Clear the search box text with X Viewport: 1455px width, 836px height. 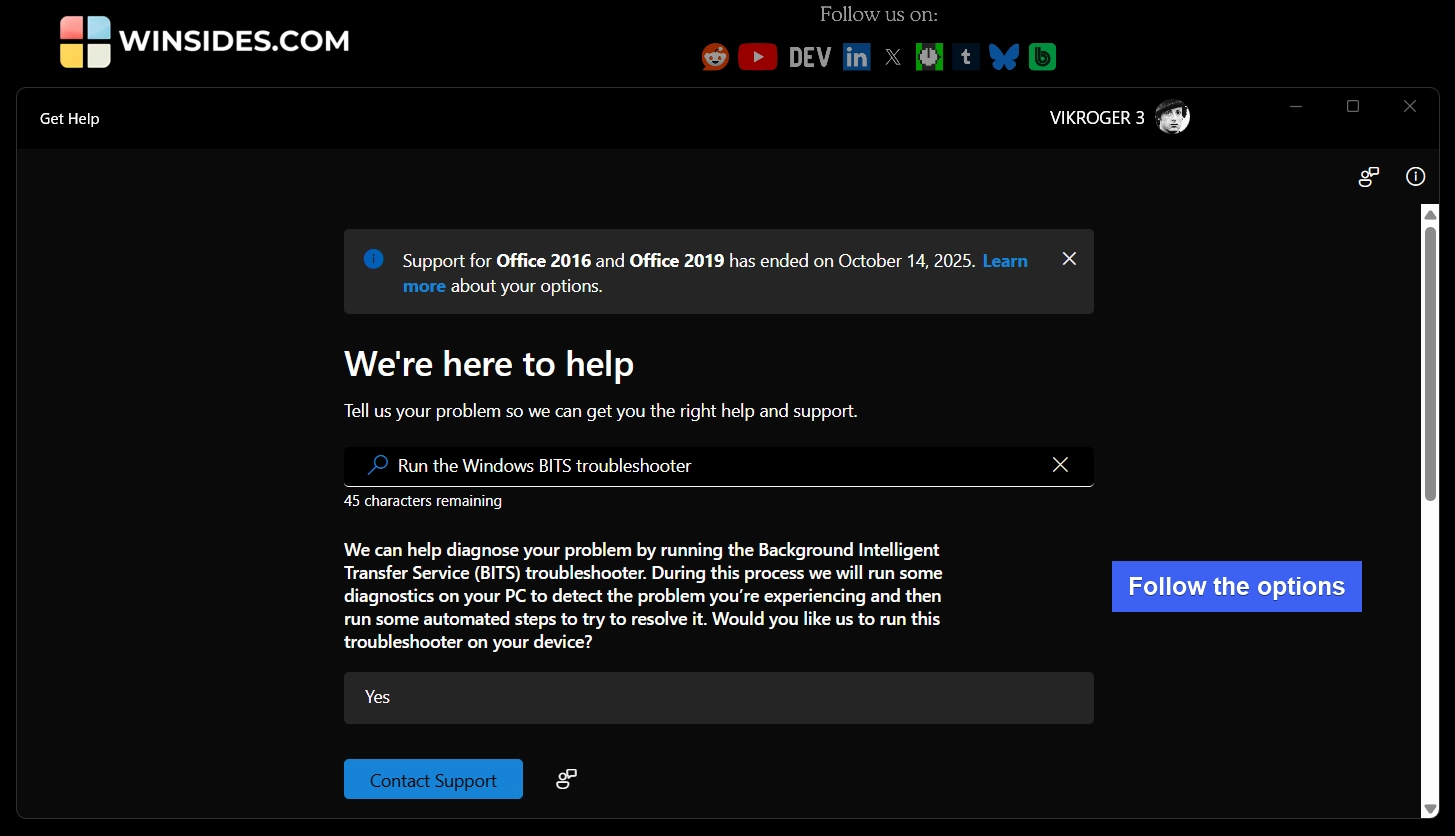tap(1060, 465)
